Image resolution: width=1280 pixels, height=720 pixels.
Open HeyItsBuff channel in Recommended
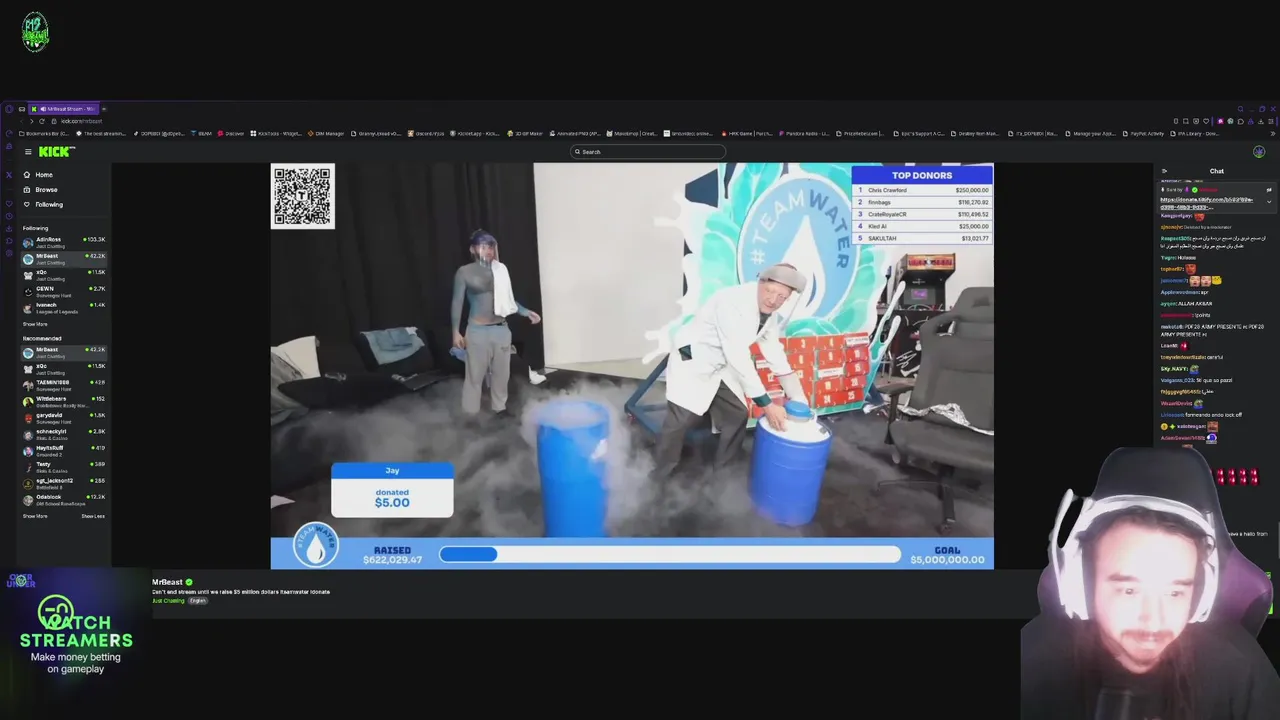point(64,450)
